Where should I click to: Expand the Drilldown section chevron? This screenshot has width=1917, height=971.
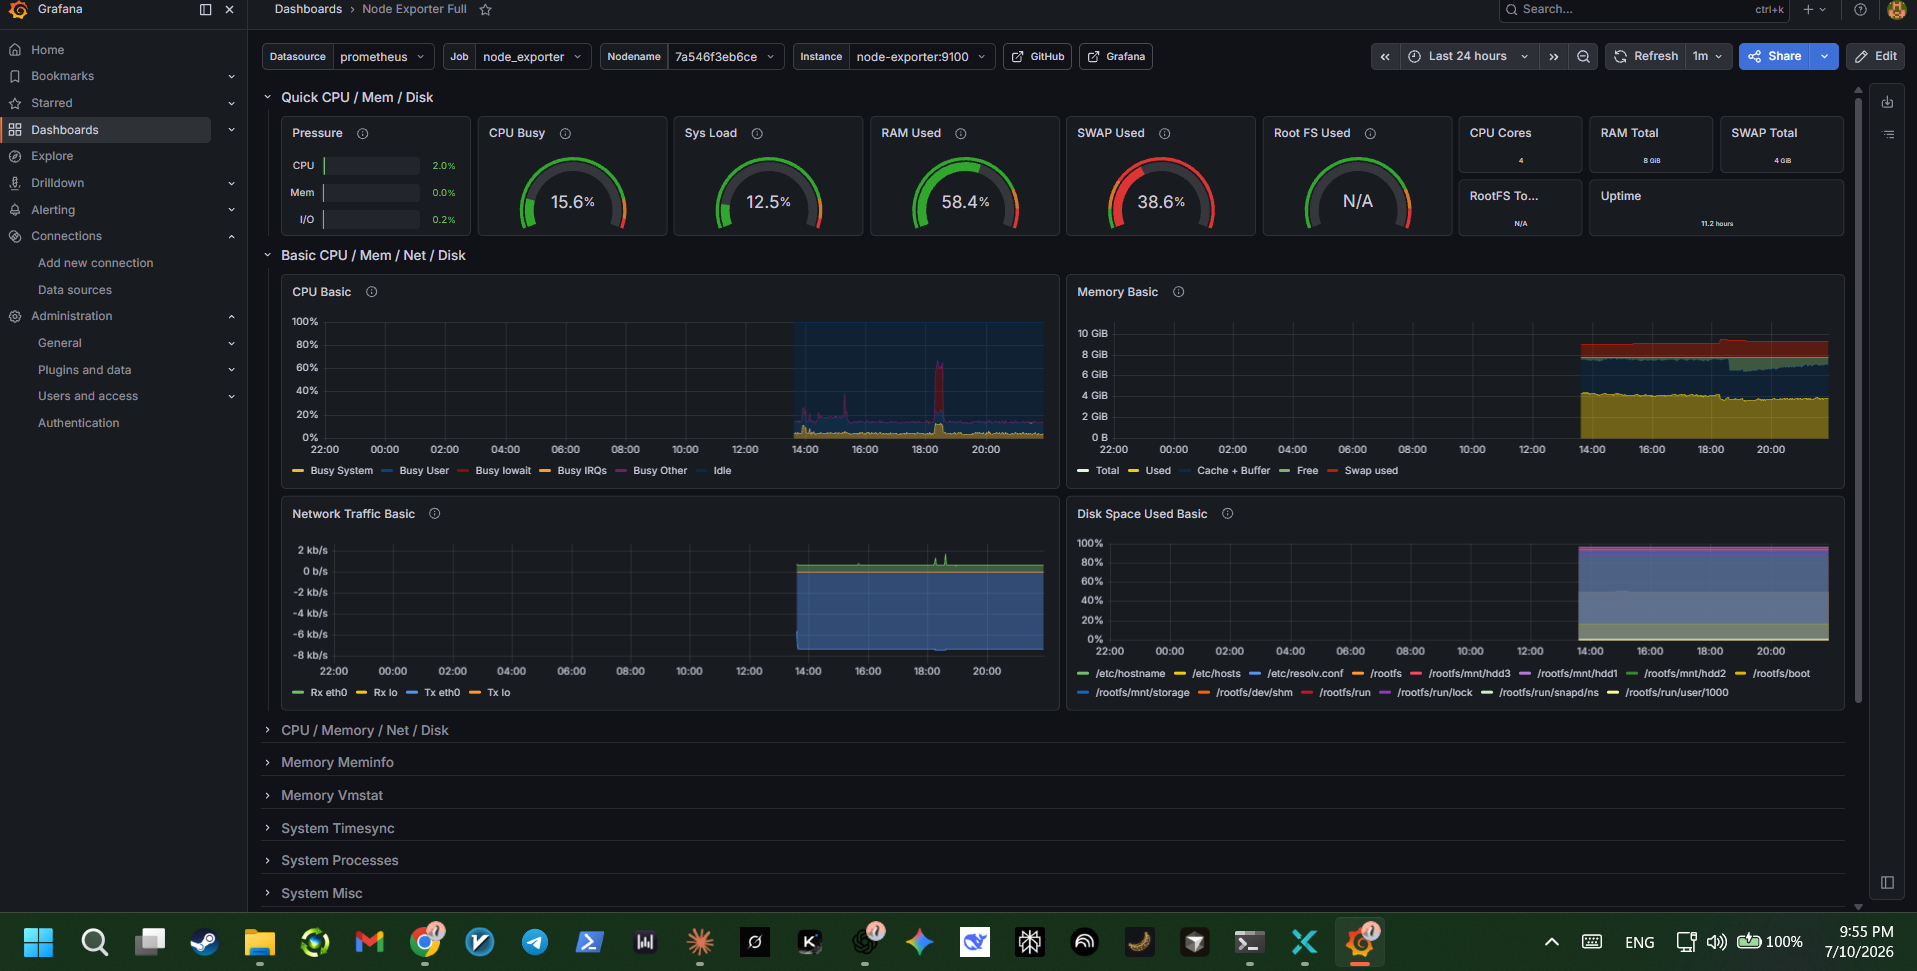pos(231,183)
